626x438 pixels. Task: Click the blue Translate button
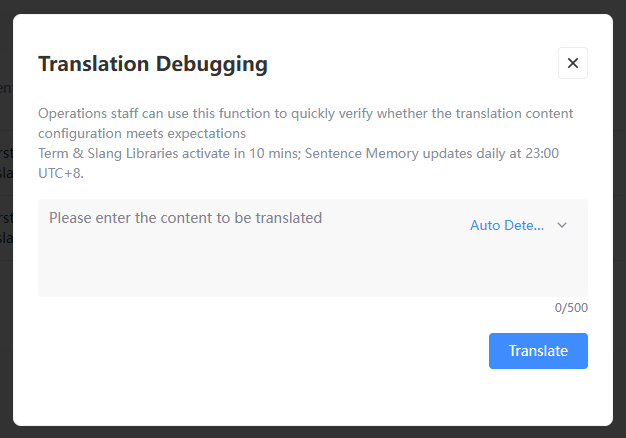pyautogui.click(x=538, y=351)
